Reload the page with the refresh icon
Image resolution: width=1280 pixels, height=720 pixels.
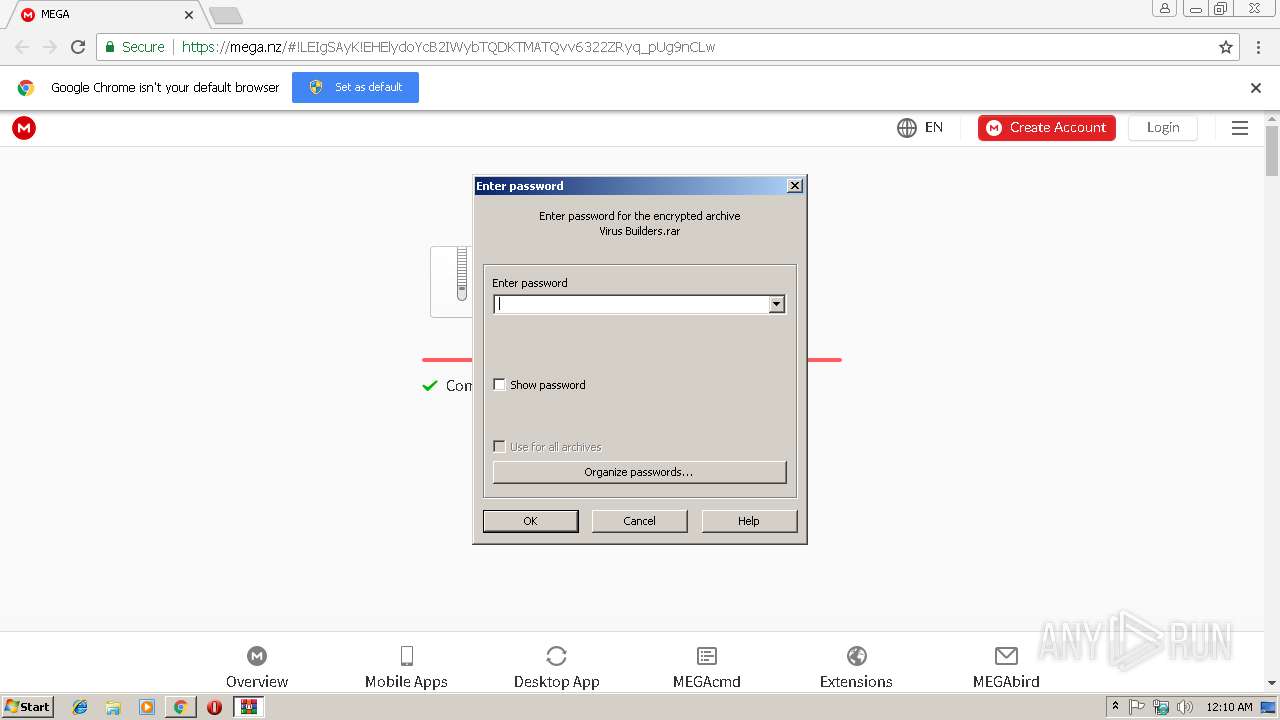pyautogui.click(x=78, y=47)
